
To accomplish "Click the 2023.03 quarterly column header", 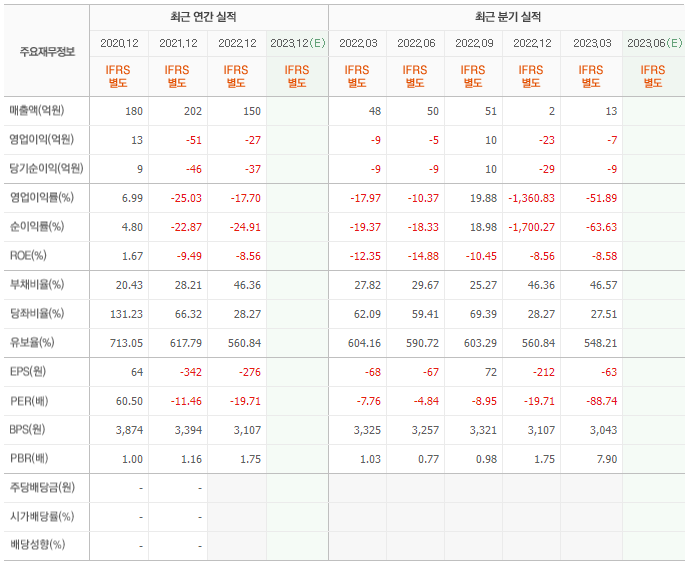I will click(x=592, y=43).
